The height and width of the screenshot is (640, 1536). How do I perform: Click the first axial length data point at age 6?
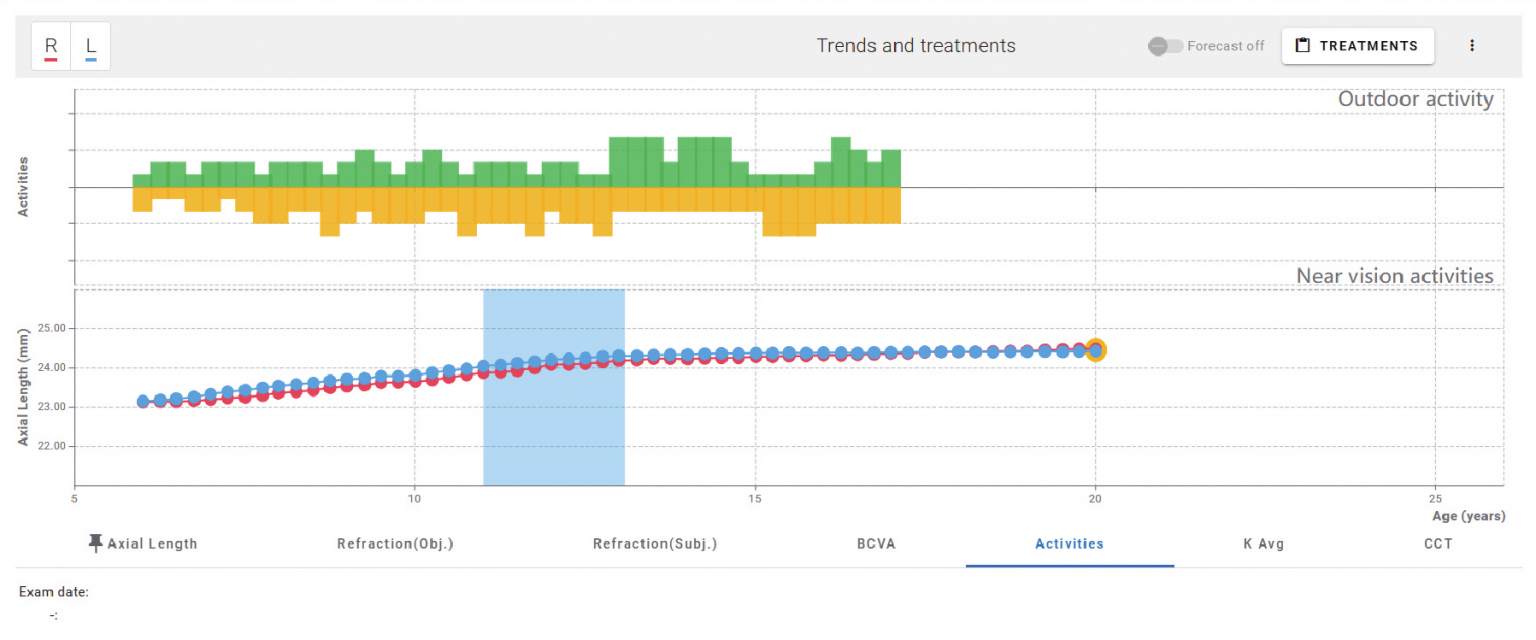coord(143,401)
